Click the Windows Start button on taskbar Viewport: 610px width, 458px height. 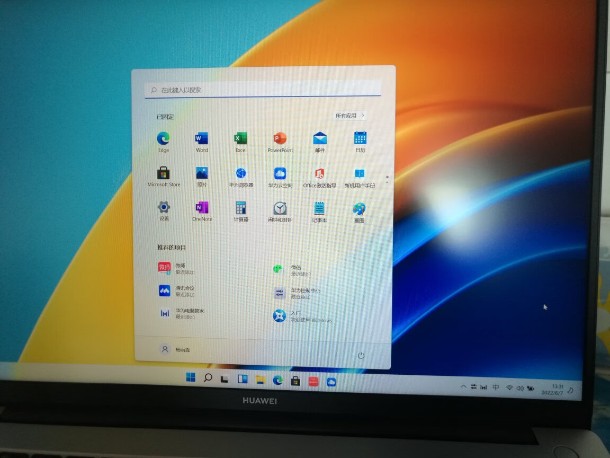point(189,380)
